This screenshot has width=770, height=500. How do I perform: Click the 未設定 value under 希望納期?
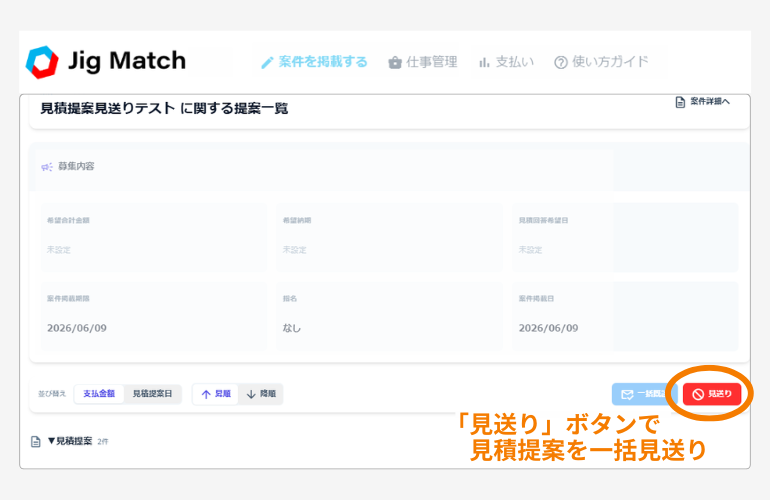pyautogui.click(x=294, y=250)
